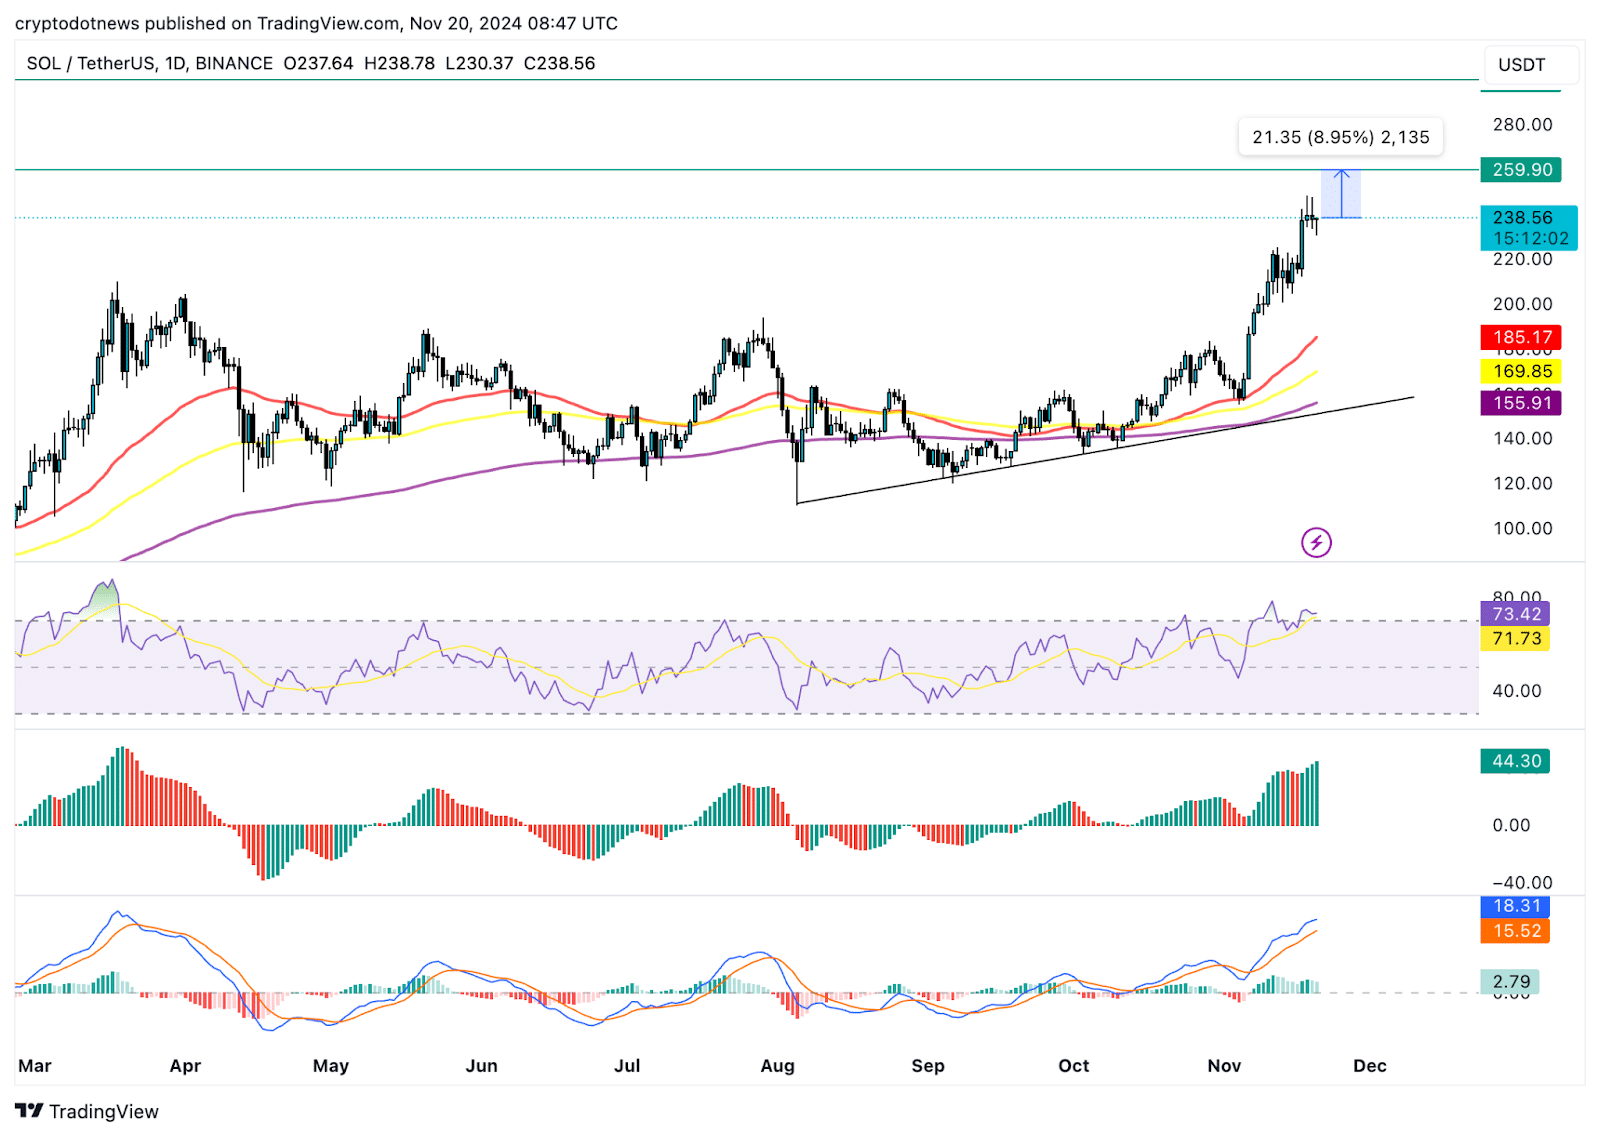Click the 73.42 RSI value label

click(x=1515, y=614)
